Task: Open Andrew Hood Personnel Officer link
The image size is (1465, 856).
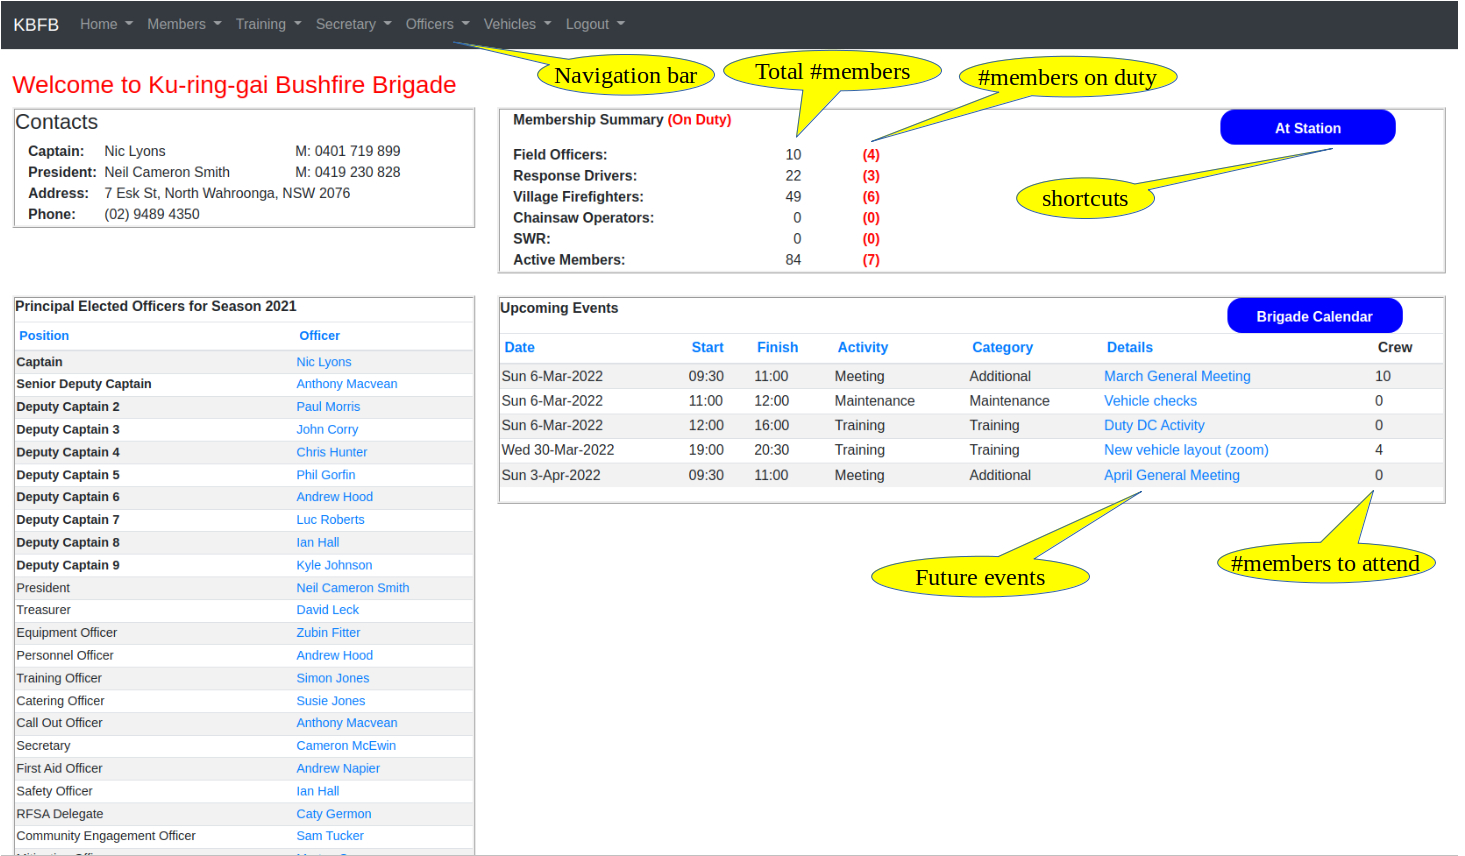Action: click(334, 656)
